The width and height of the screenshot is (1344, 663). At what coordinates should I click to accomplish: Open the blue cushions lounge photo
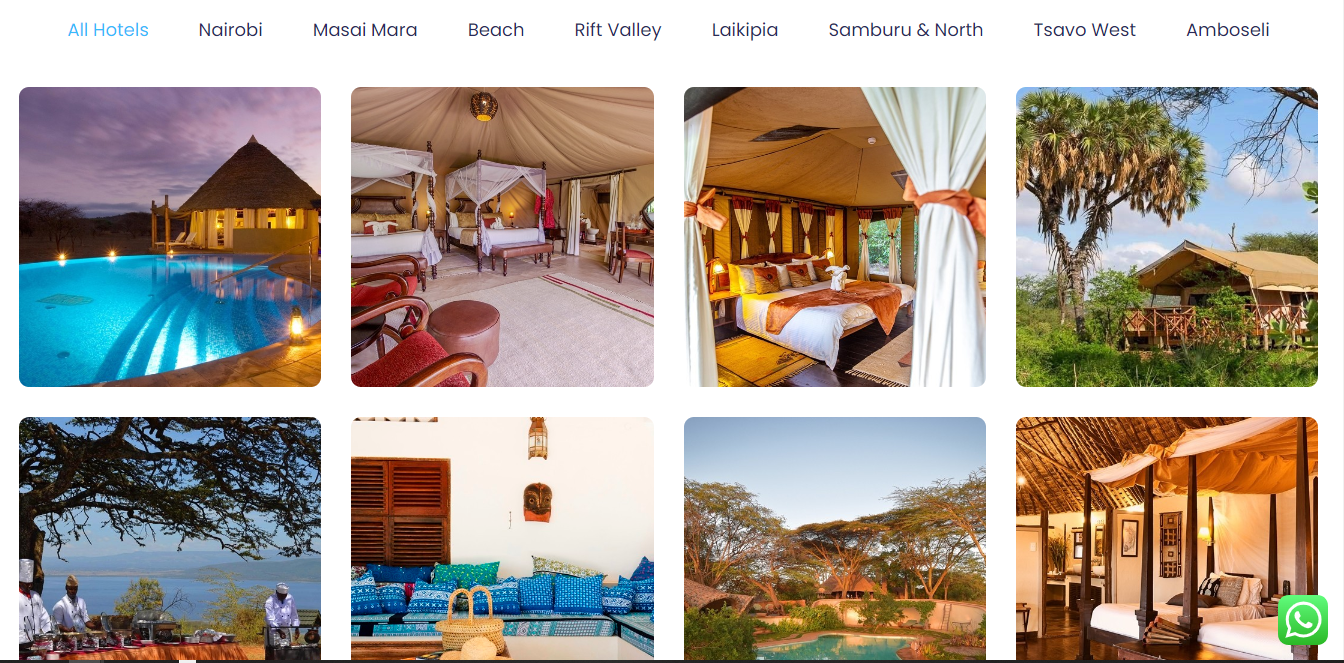[x=502, y=539]
